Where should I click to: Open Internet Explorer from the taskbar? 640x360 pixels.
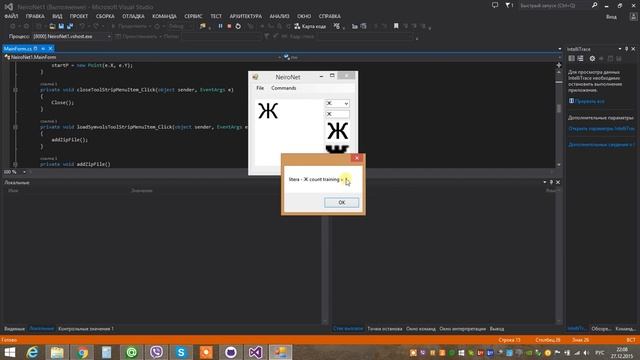pyautogui.click(x=32, y=352)
